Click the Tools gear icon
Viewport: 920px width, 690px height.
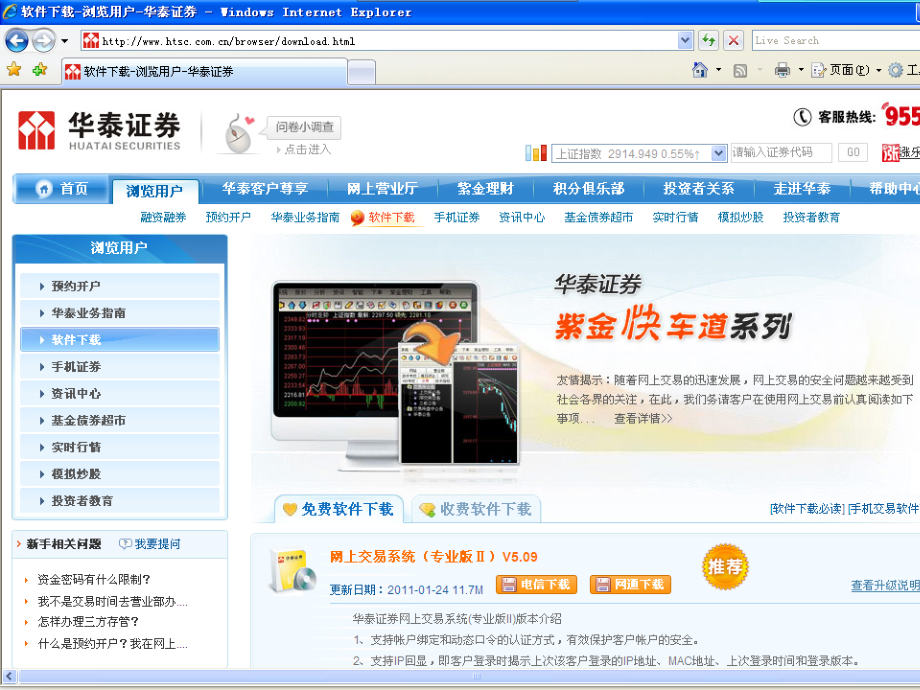tap(895, 70)
